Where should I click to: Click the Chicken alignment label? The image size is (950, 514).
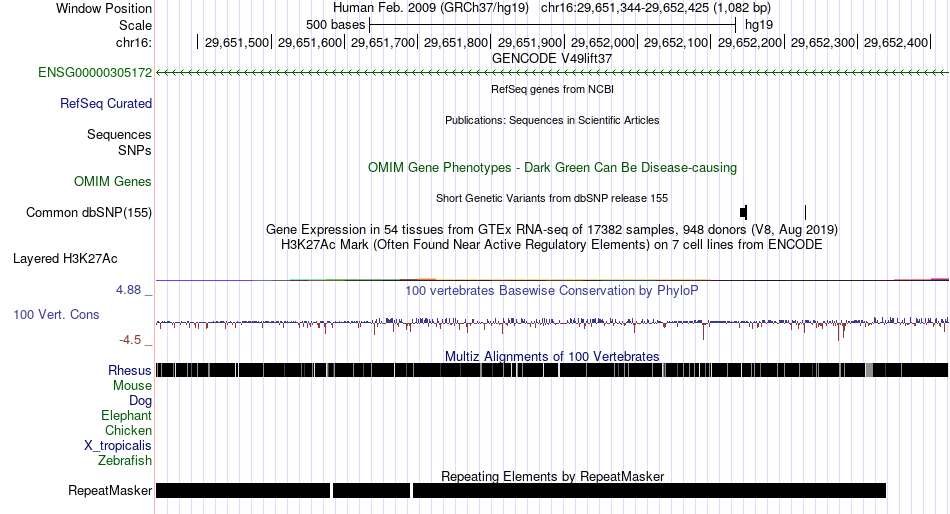click(128, 430)
